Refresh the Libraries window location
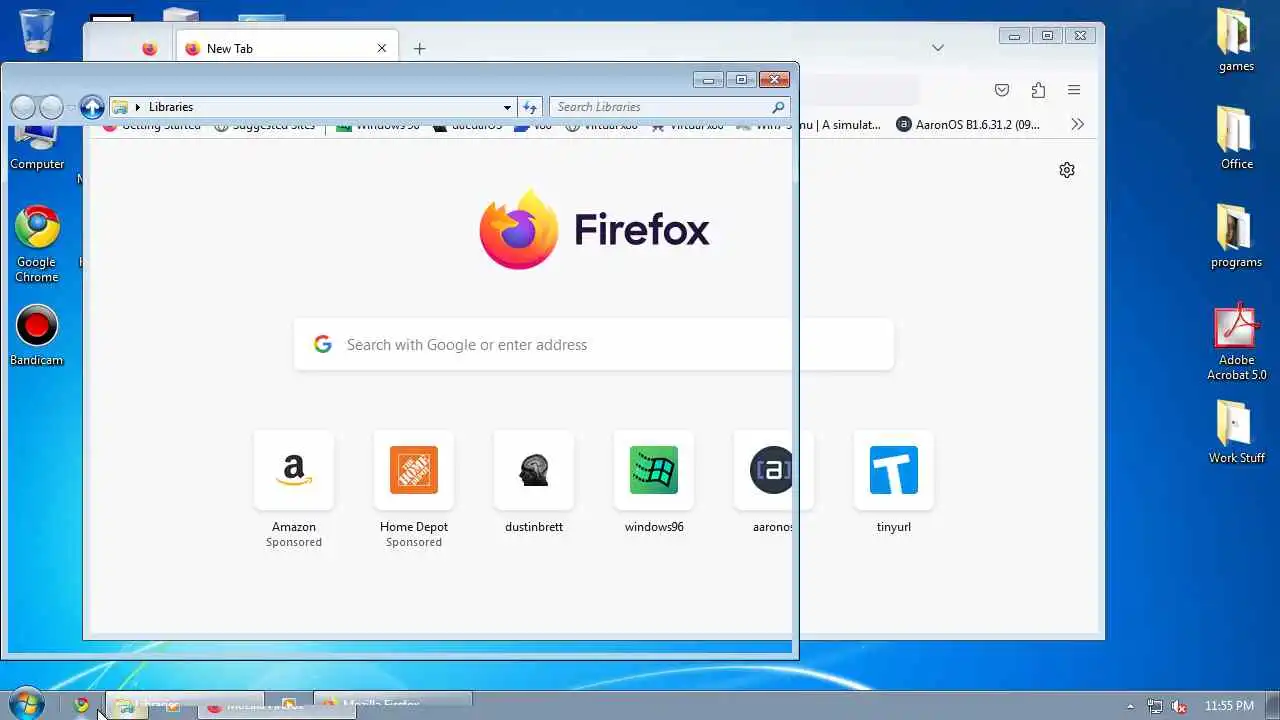The image size is (1280, 720). pos(530,107)
